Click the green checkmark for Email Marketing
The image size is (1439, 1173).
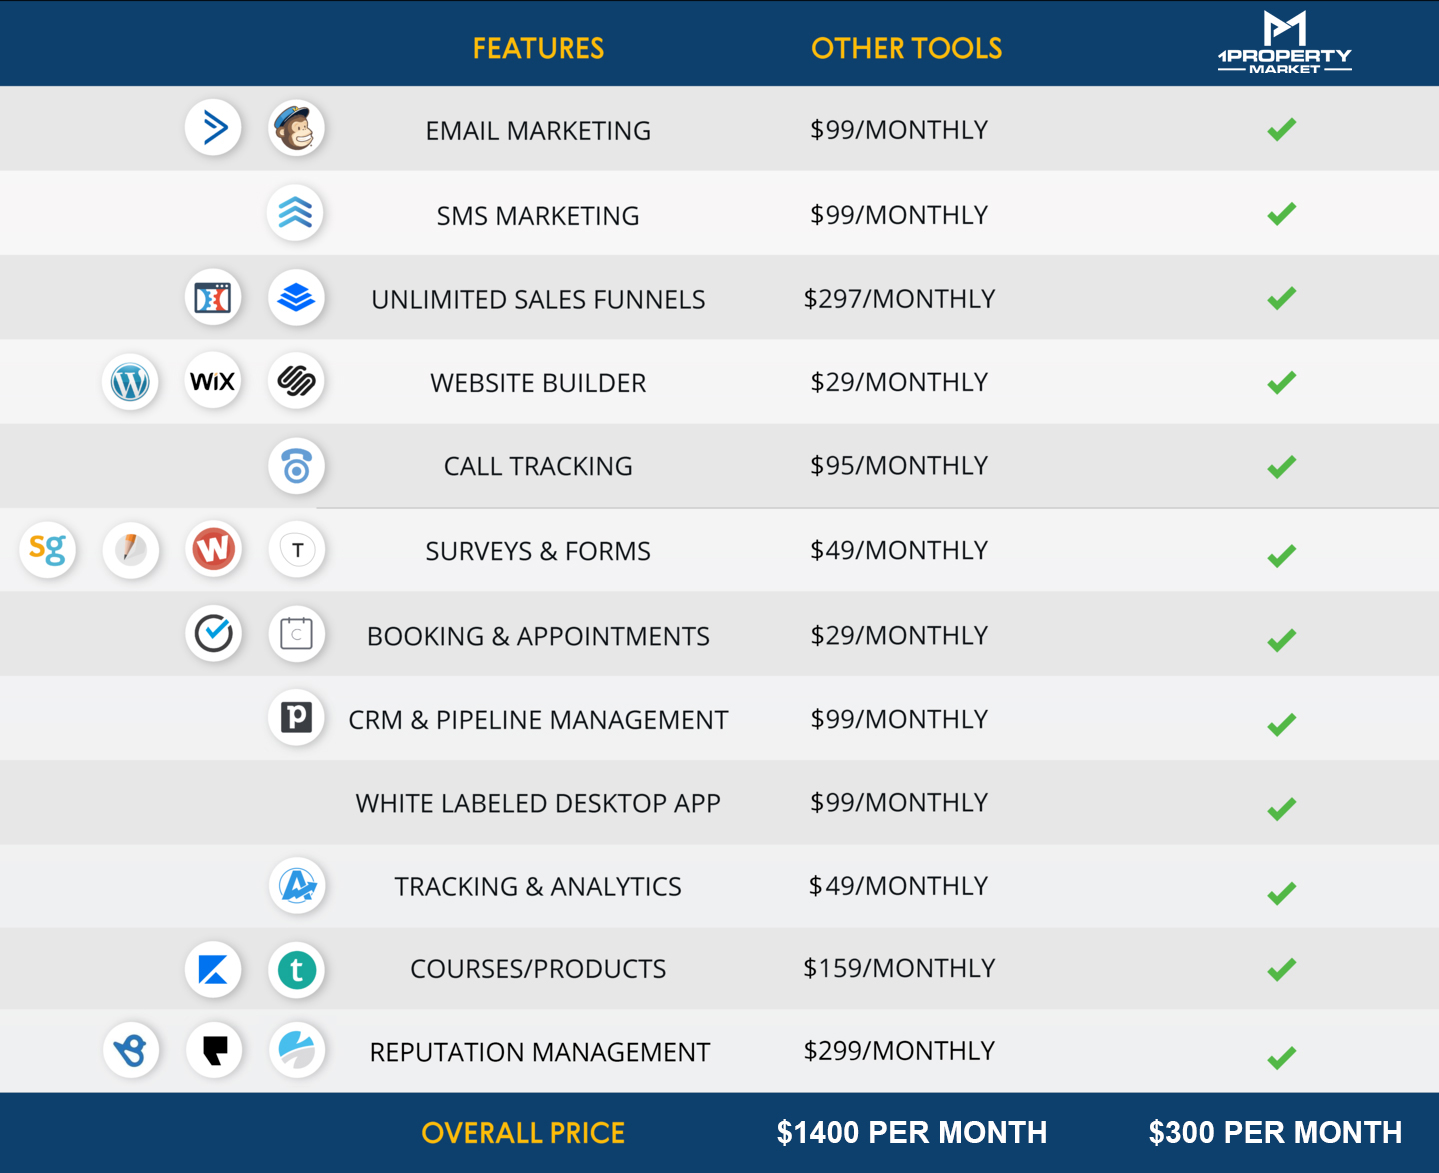click(1281, 129)
